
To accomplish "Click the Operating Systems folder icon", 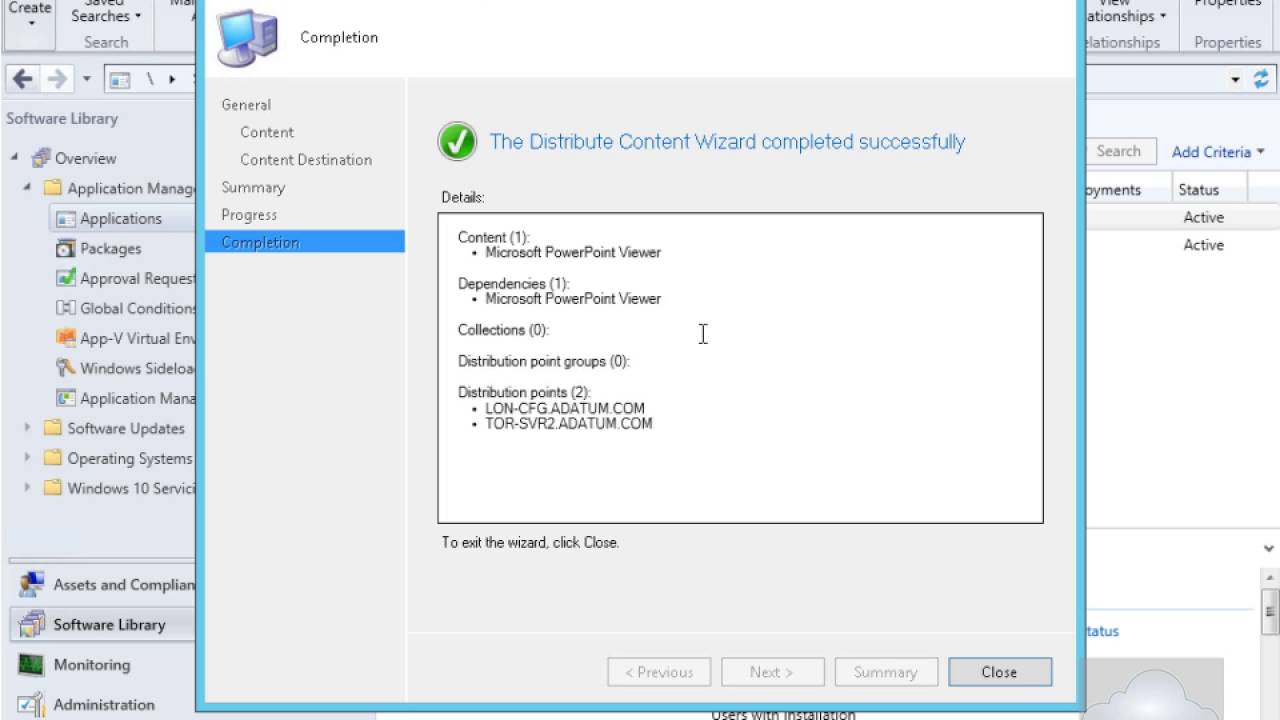I will pyautogui.click(x=53, y=459).
